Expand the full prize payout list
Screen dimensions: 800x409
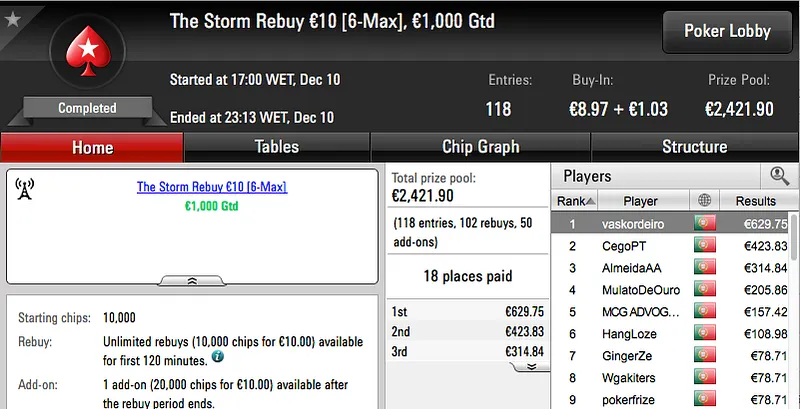[529, 367]
